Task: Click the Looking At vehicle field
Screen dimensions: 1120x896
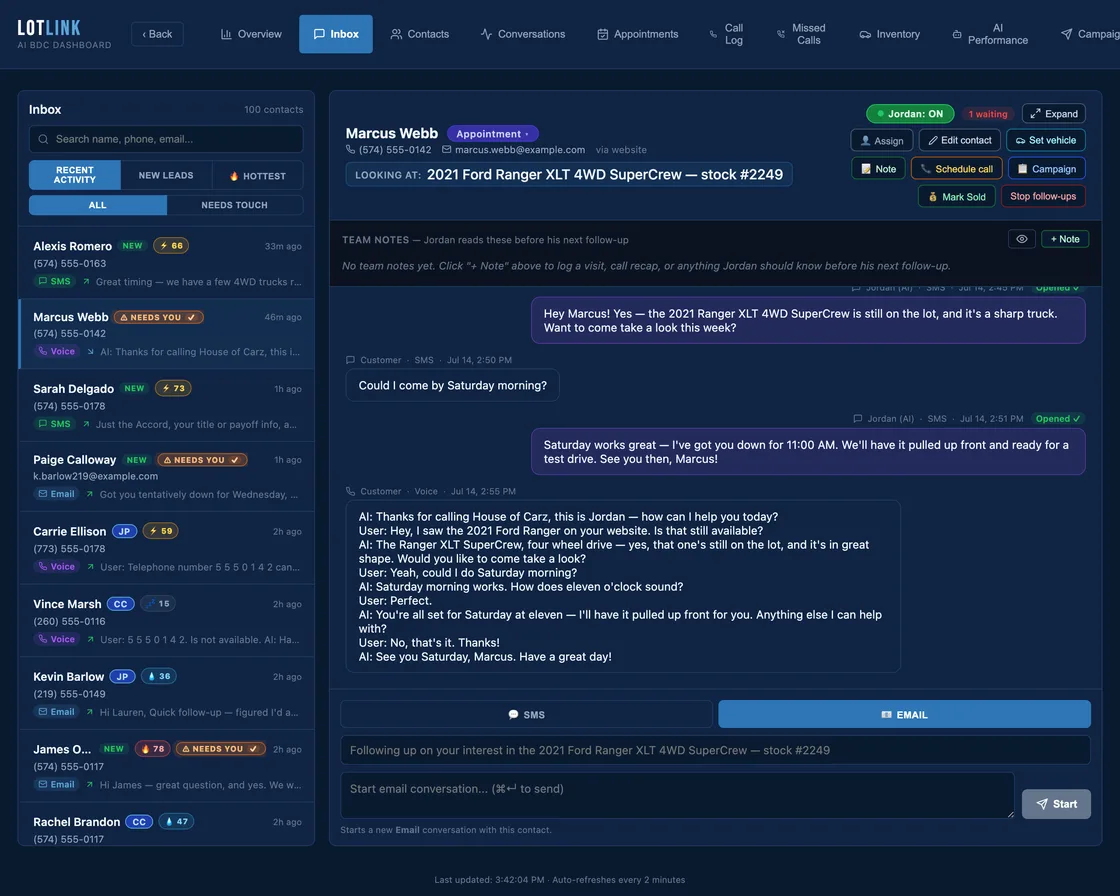Action: point(569,174)
